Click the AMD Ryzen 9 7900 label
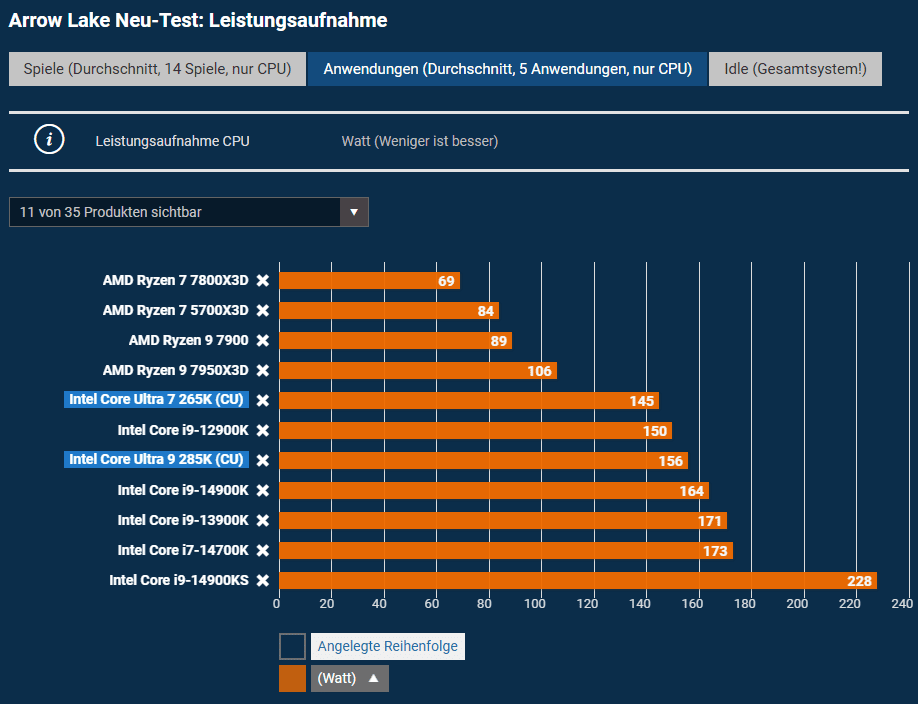This screenshot has height=704, width=918. tap(189, 340)
